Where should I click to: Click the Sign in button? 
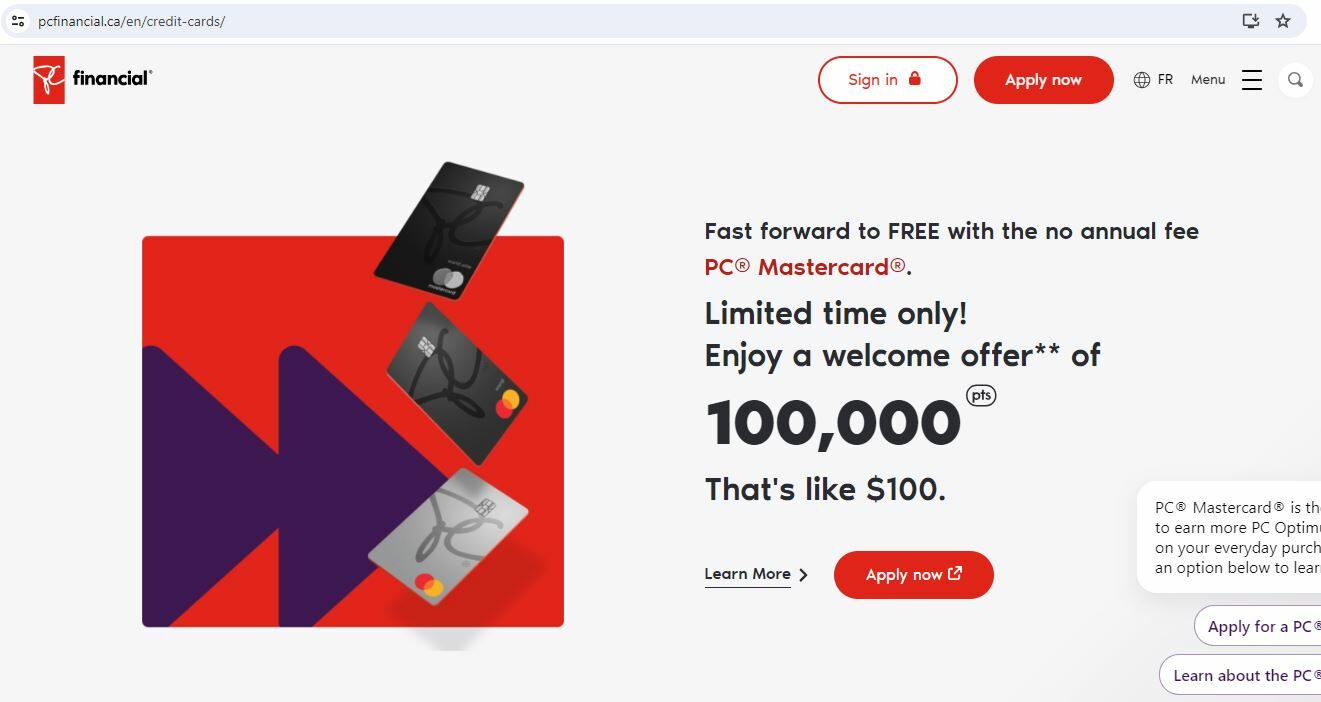tap(887, 79)
